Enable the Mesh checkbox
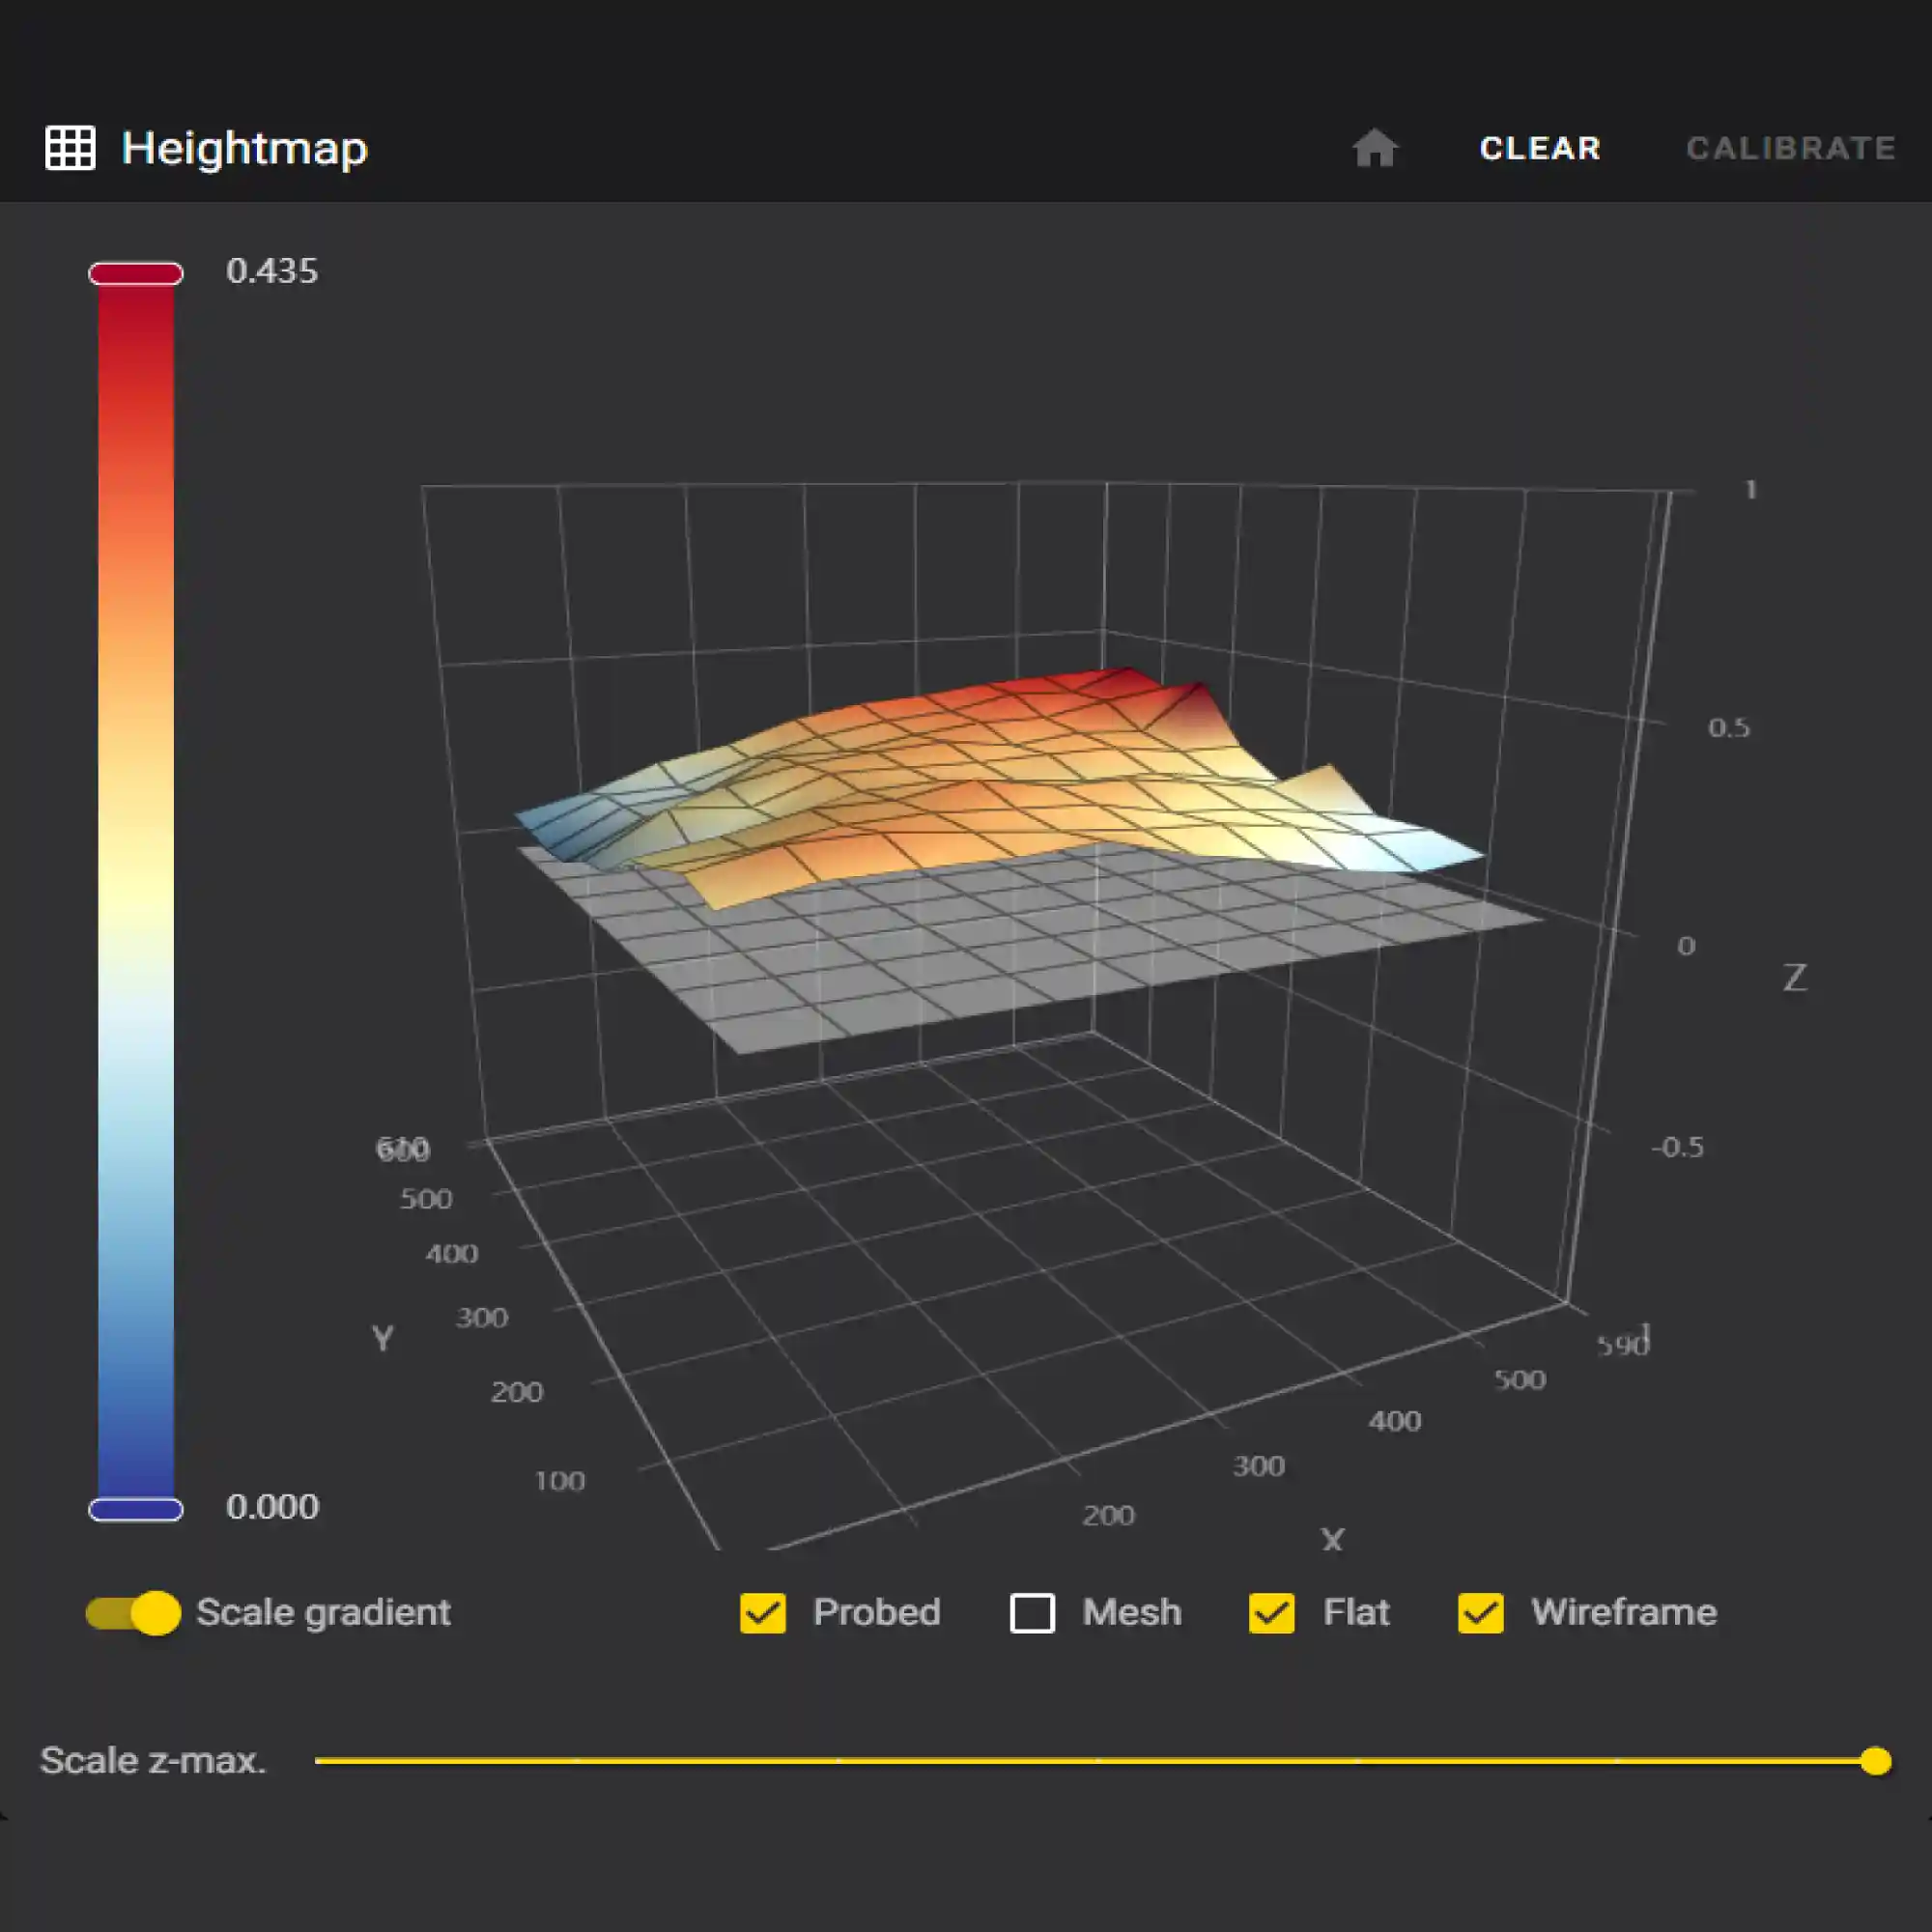Screen dimensions: 1932x1932 point(1032,1612)
